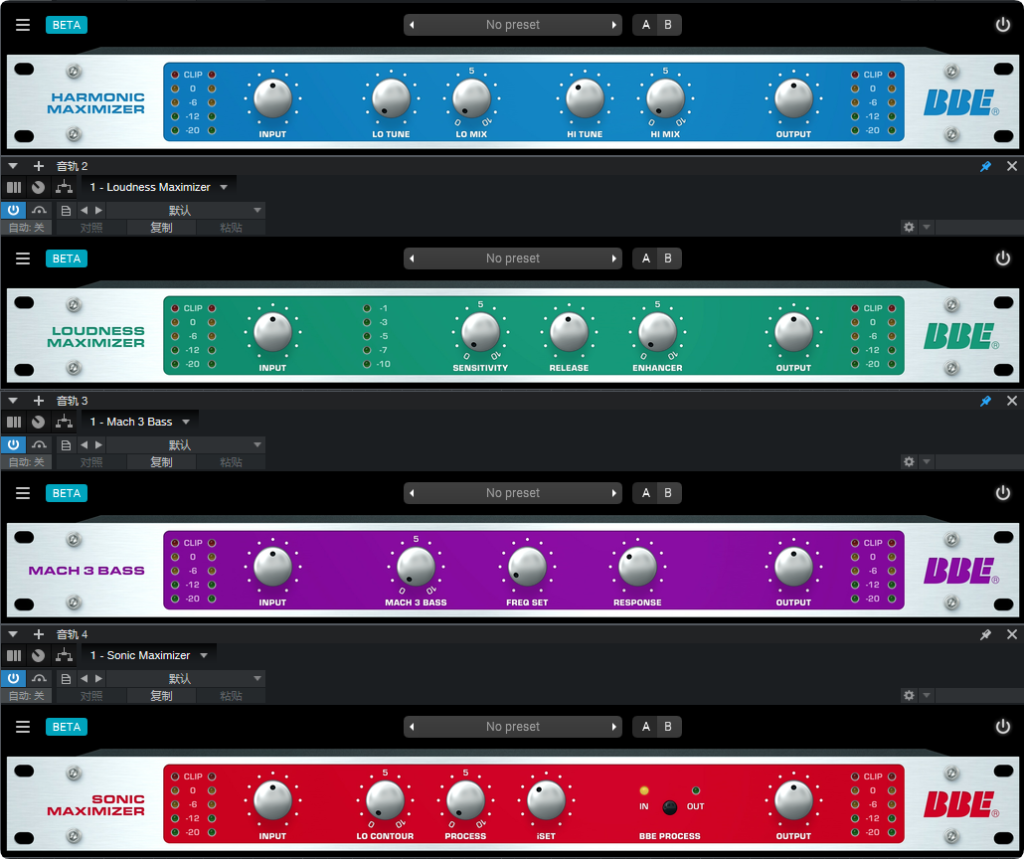Add plugin with plus icon on 音轨 4

coord(39,634)
